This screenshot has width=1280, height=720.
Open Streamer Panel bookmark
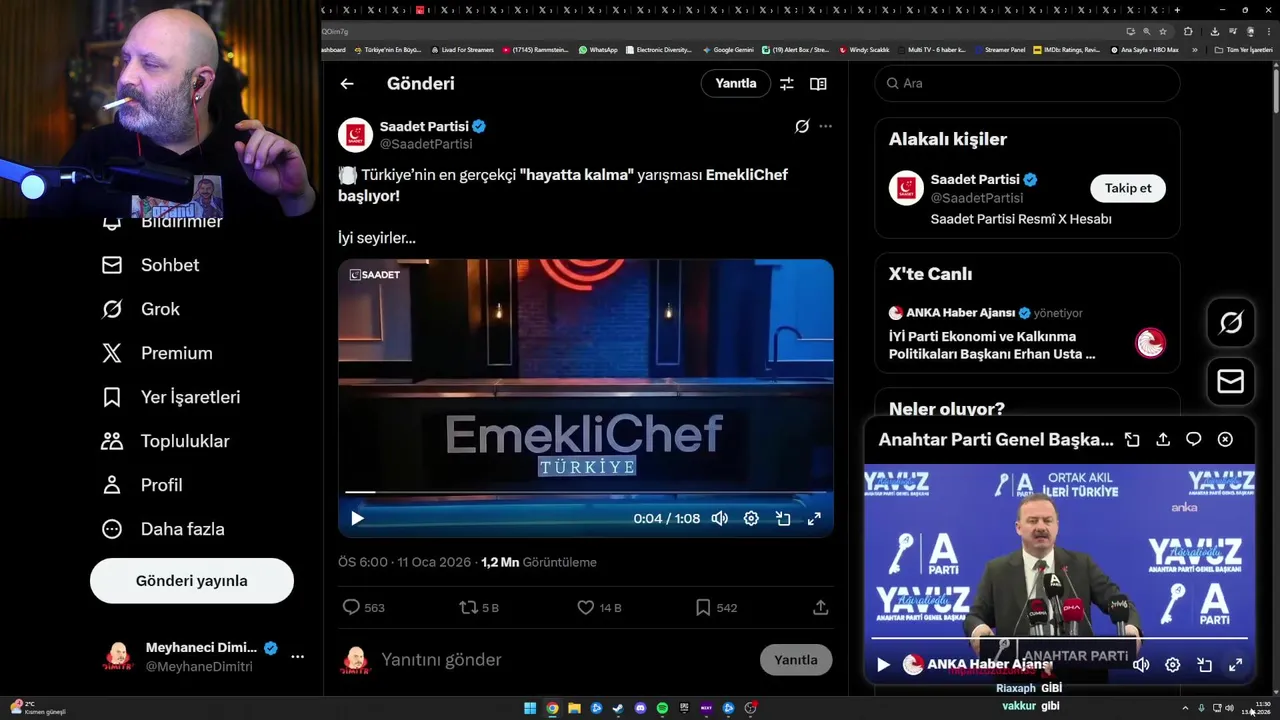[x=1000, y=49]
